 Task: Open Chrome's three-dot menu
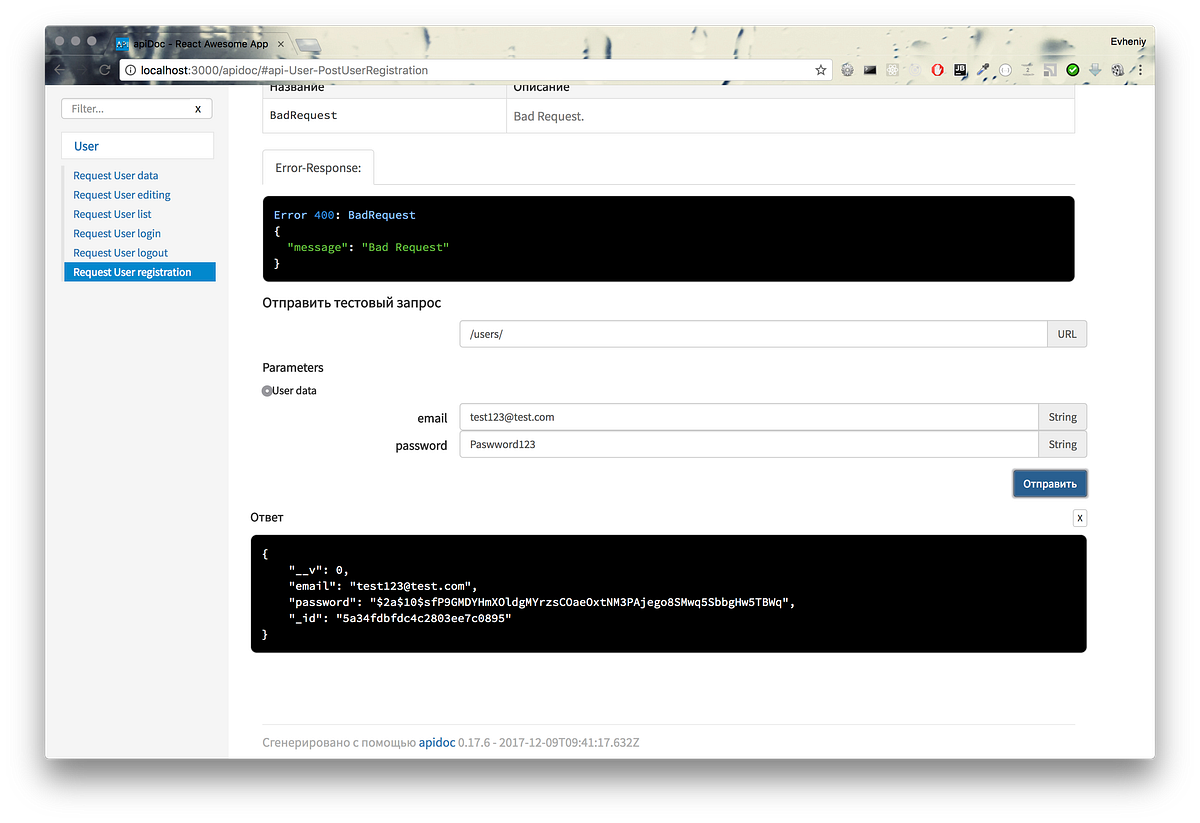[x=1140, y=70]
